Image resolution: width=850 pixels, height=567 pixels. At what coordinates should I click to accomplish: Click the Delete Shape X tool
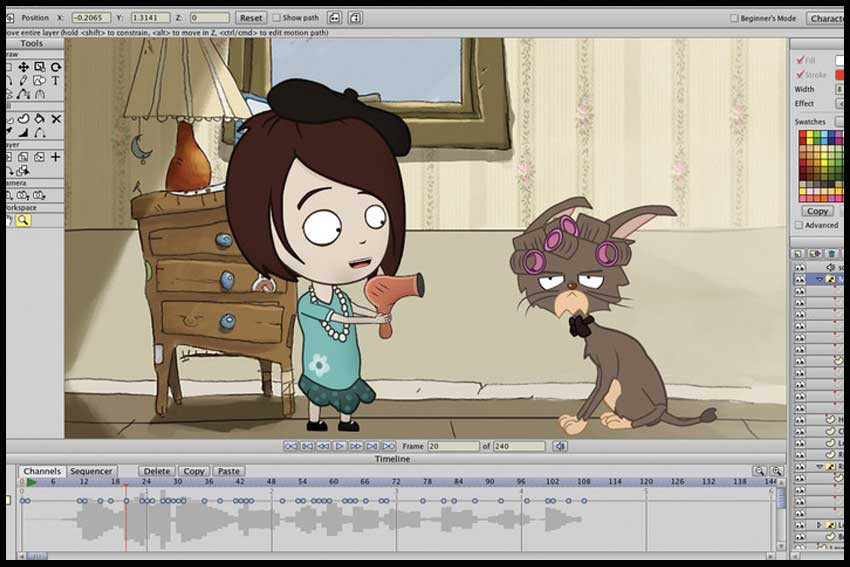(x=55, y=118)
